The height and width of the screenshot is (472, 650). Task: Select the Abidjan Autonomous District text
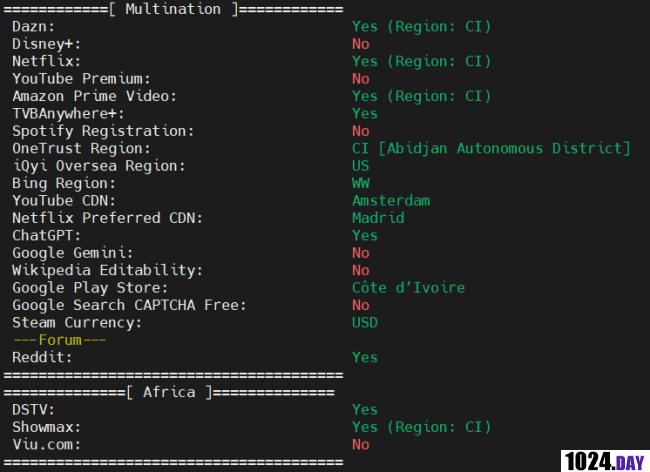504,148
